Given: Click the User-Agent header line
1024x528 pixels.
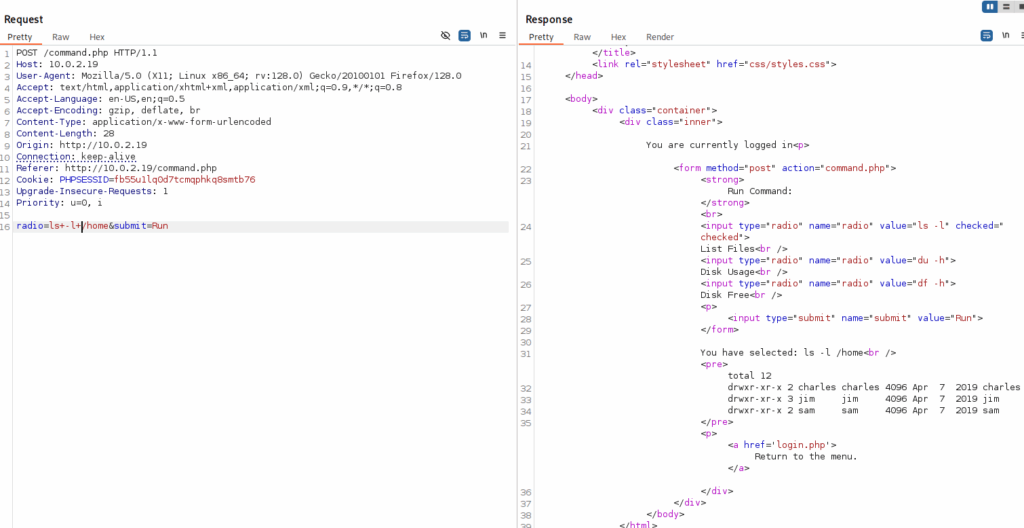Looking at the screenshot, I should (x=239, y=76).
